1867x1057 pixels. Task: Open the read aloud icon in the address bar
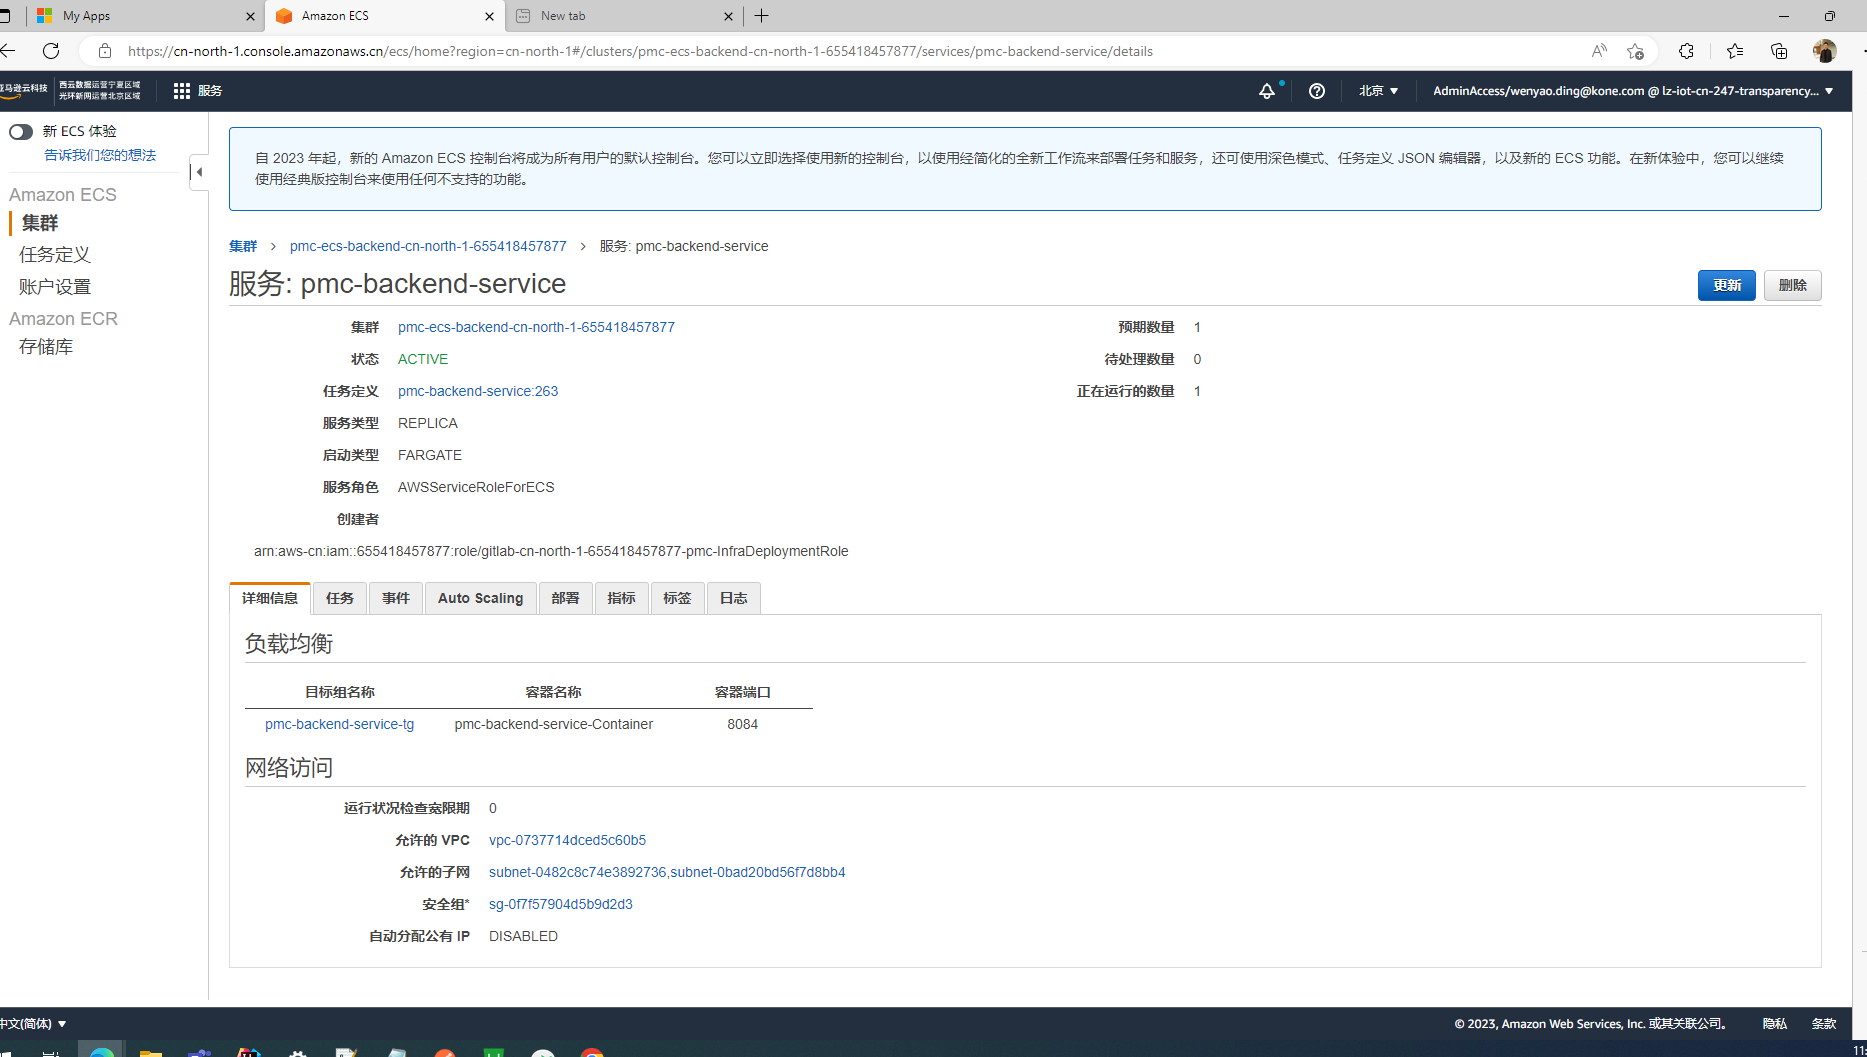(1599, 51)
